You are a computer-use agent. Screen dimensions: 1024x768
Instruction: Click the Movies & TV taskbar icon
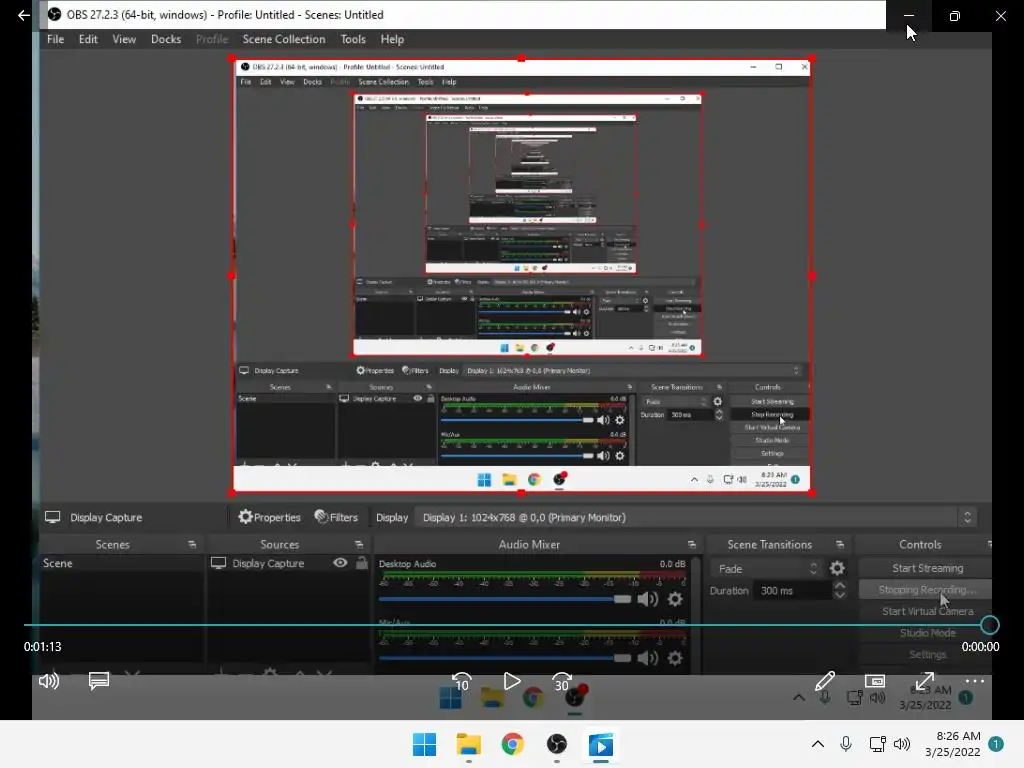pos(601,744)
